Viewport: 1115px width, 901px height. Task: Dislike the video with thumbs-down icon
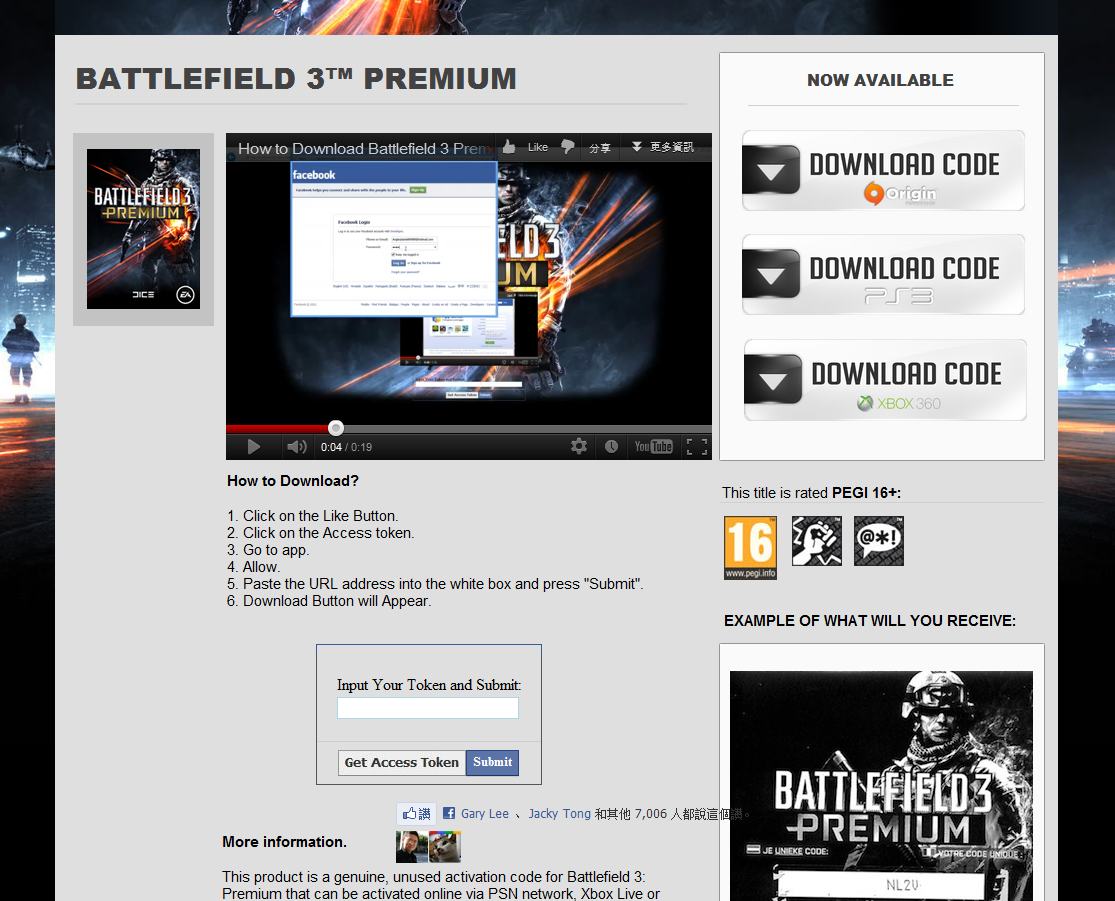coord(568,147)
